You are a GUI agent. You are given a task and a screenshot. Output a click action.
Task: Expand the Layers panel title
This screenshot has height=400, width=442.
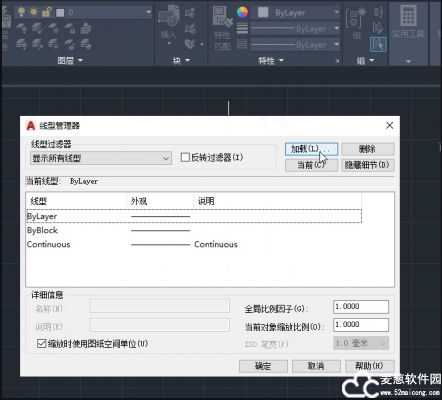point(70,60)
